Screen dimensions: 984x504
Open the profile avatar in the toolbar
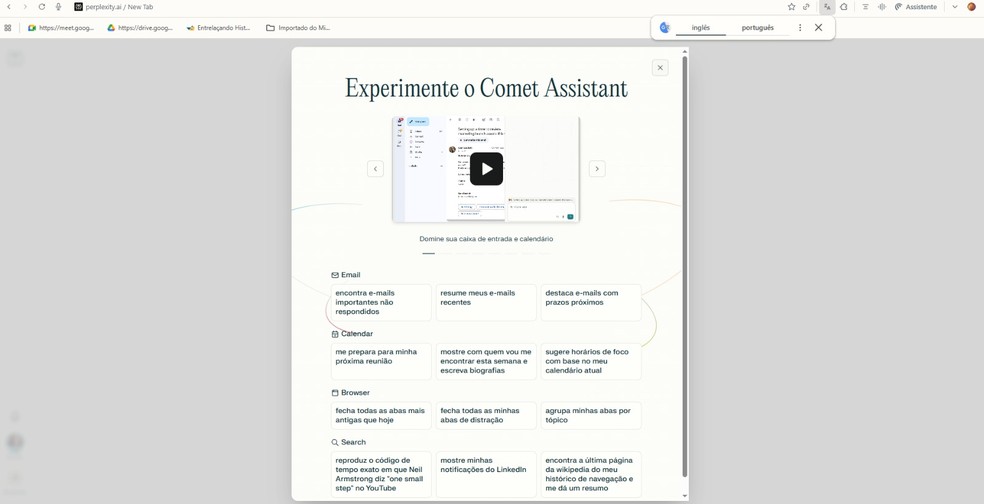(x=971, y=7)
